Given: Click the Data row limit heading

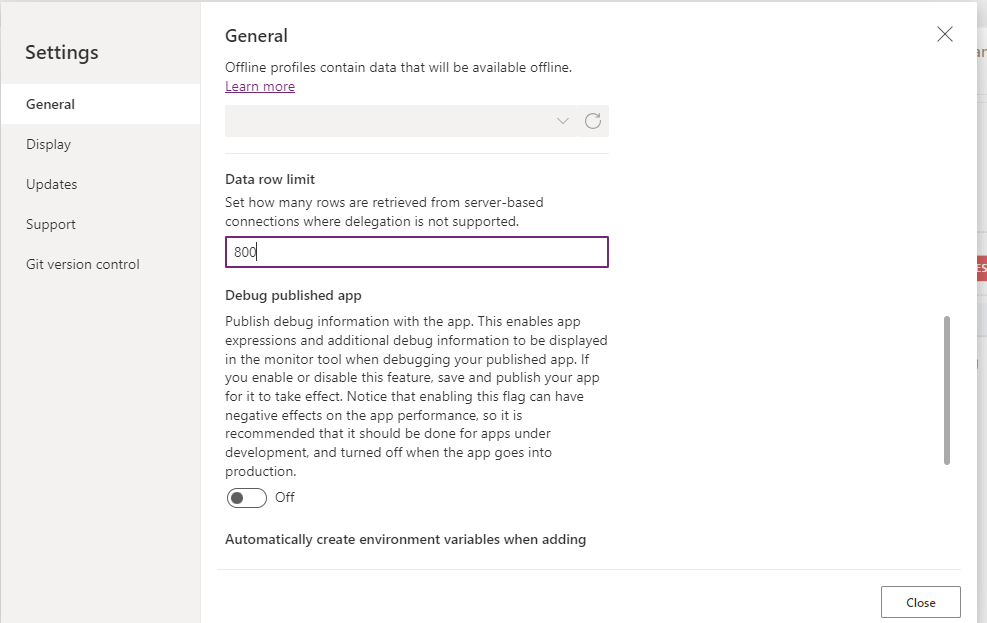Looking at the screenshot, I should click(270, 179).
